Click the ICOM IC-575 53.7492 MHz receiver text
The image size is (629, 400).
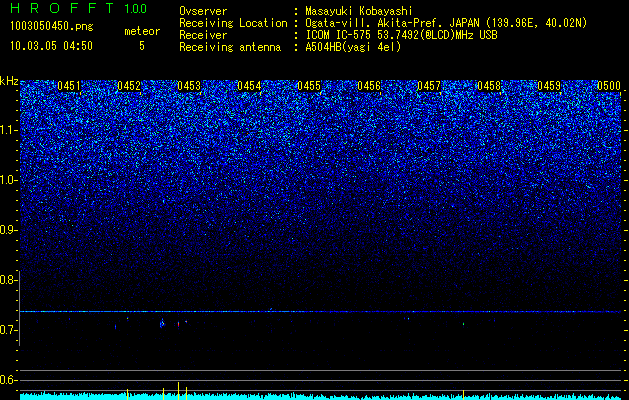[401, 35]
